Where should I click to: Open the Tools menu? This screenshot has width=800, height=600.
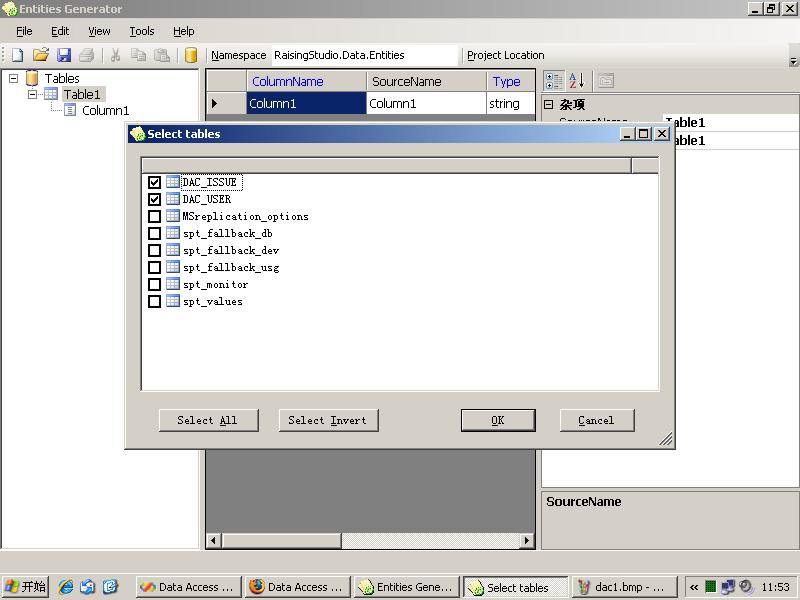(x=141, y=31)
